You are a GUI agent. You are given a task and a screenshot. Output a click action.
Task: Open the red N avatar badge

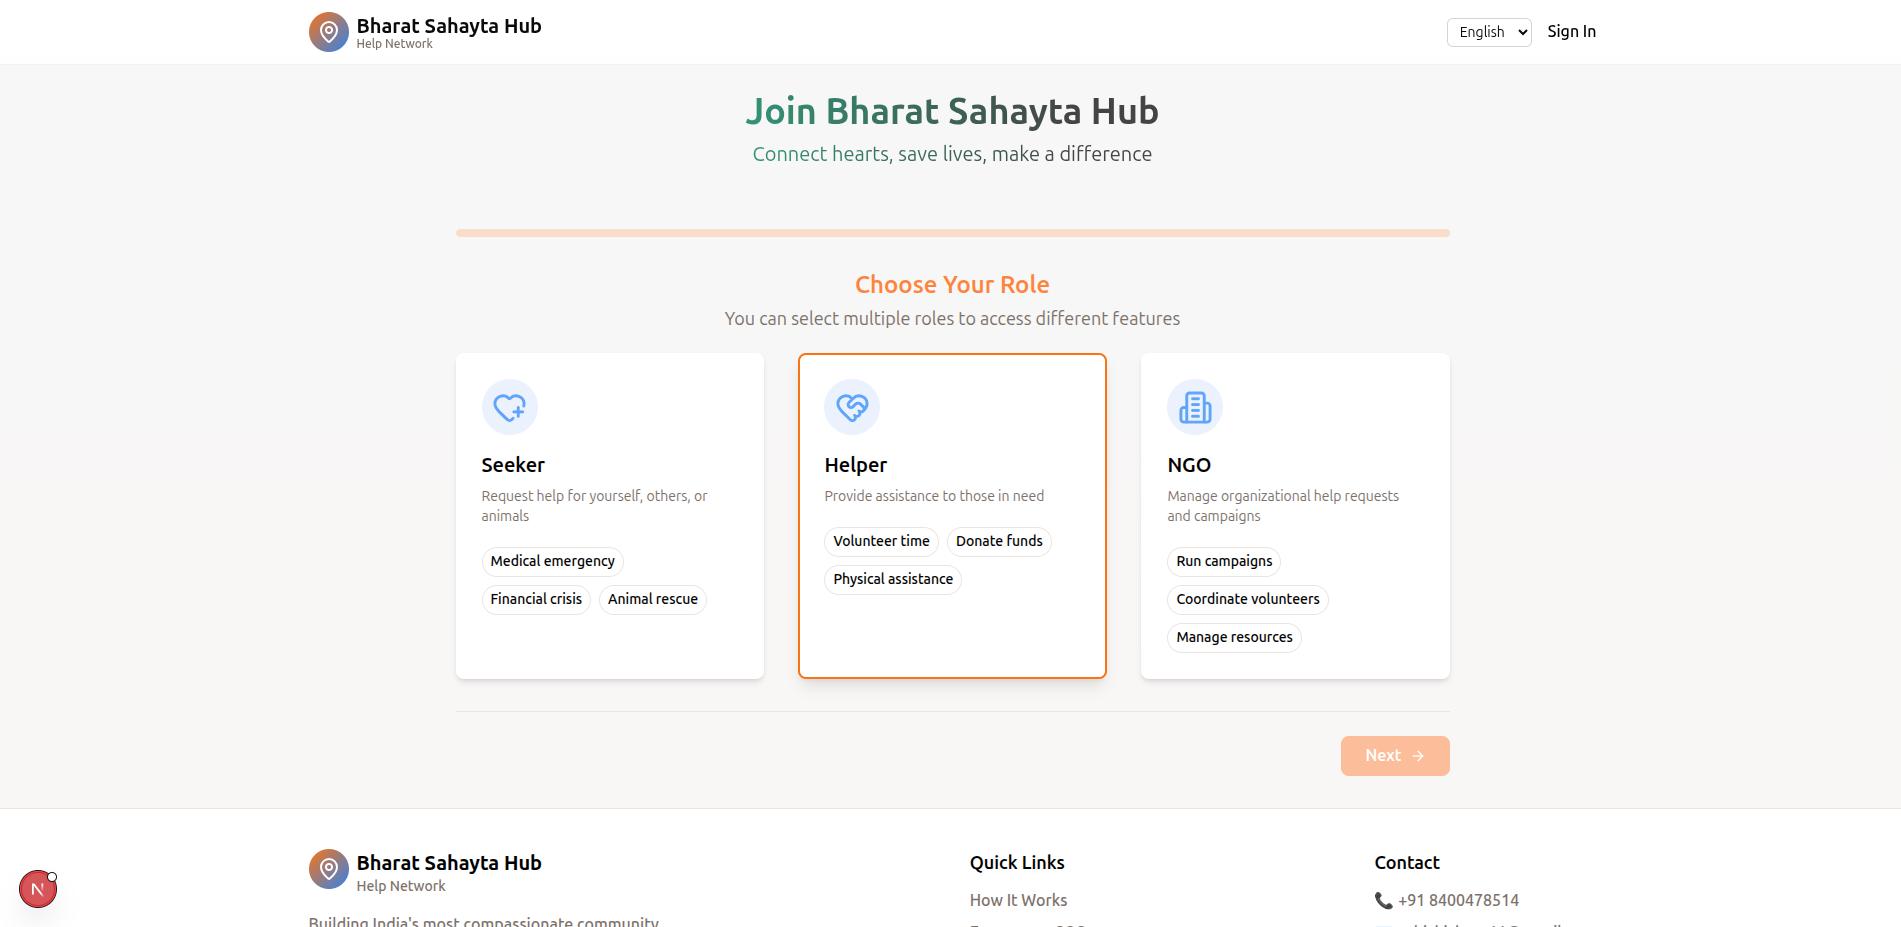point(38,889)
